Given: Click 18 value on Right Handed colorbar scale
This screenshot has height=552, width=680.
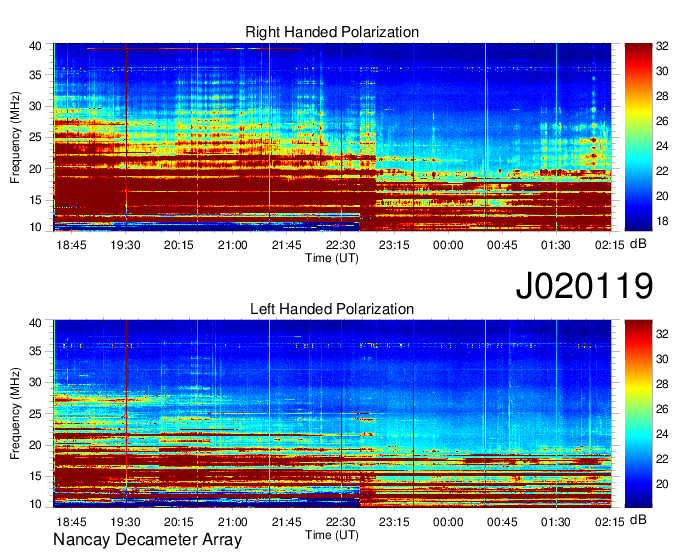Looking at the screenshot, I should 662,222.
